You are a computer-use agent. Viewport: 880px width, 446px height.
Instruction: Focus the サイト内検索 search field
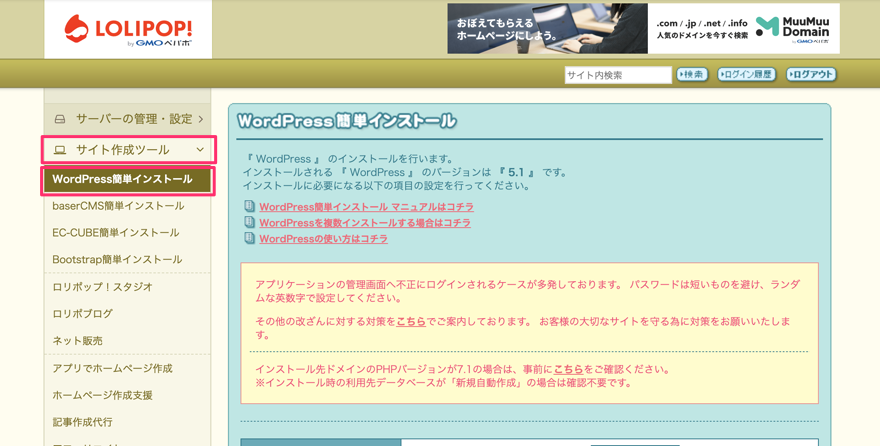(x=618, y=75)
